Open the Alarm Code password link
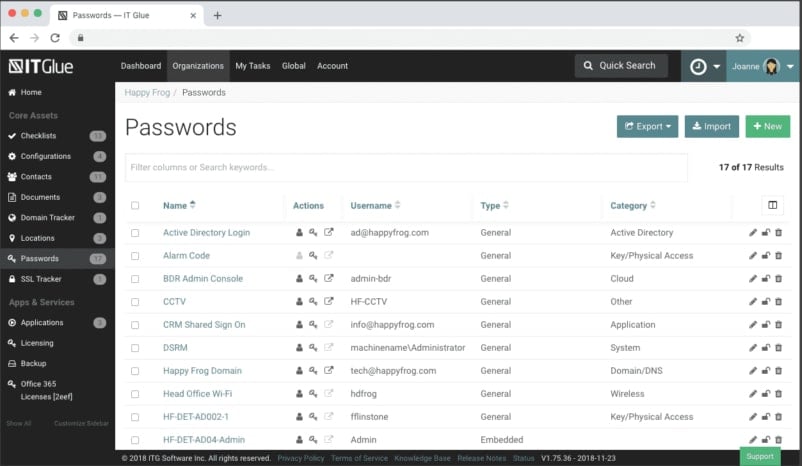This screenshot has height=466, width=802. [x=186, y=256]
